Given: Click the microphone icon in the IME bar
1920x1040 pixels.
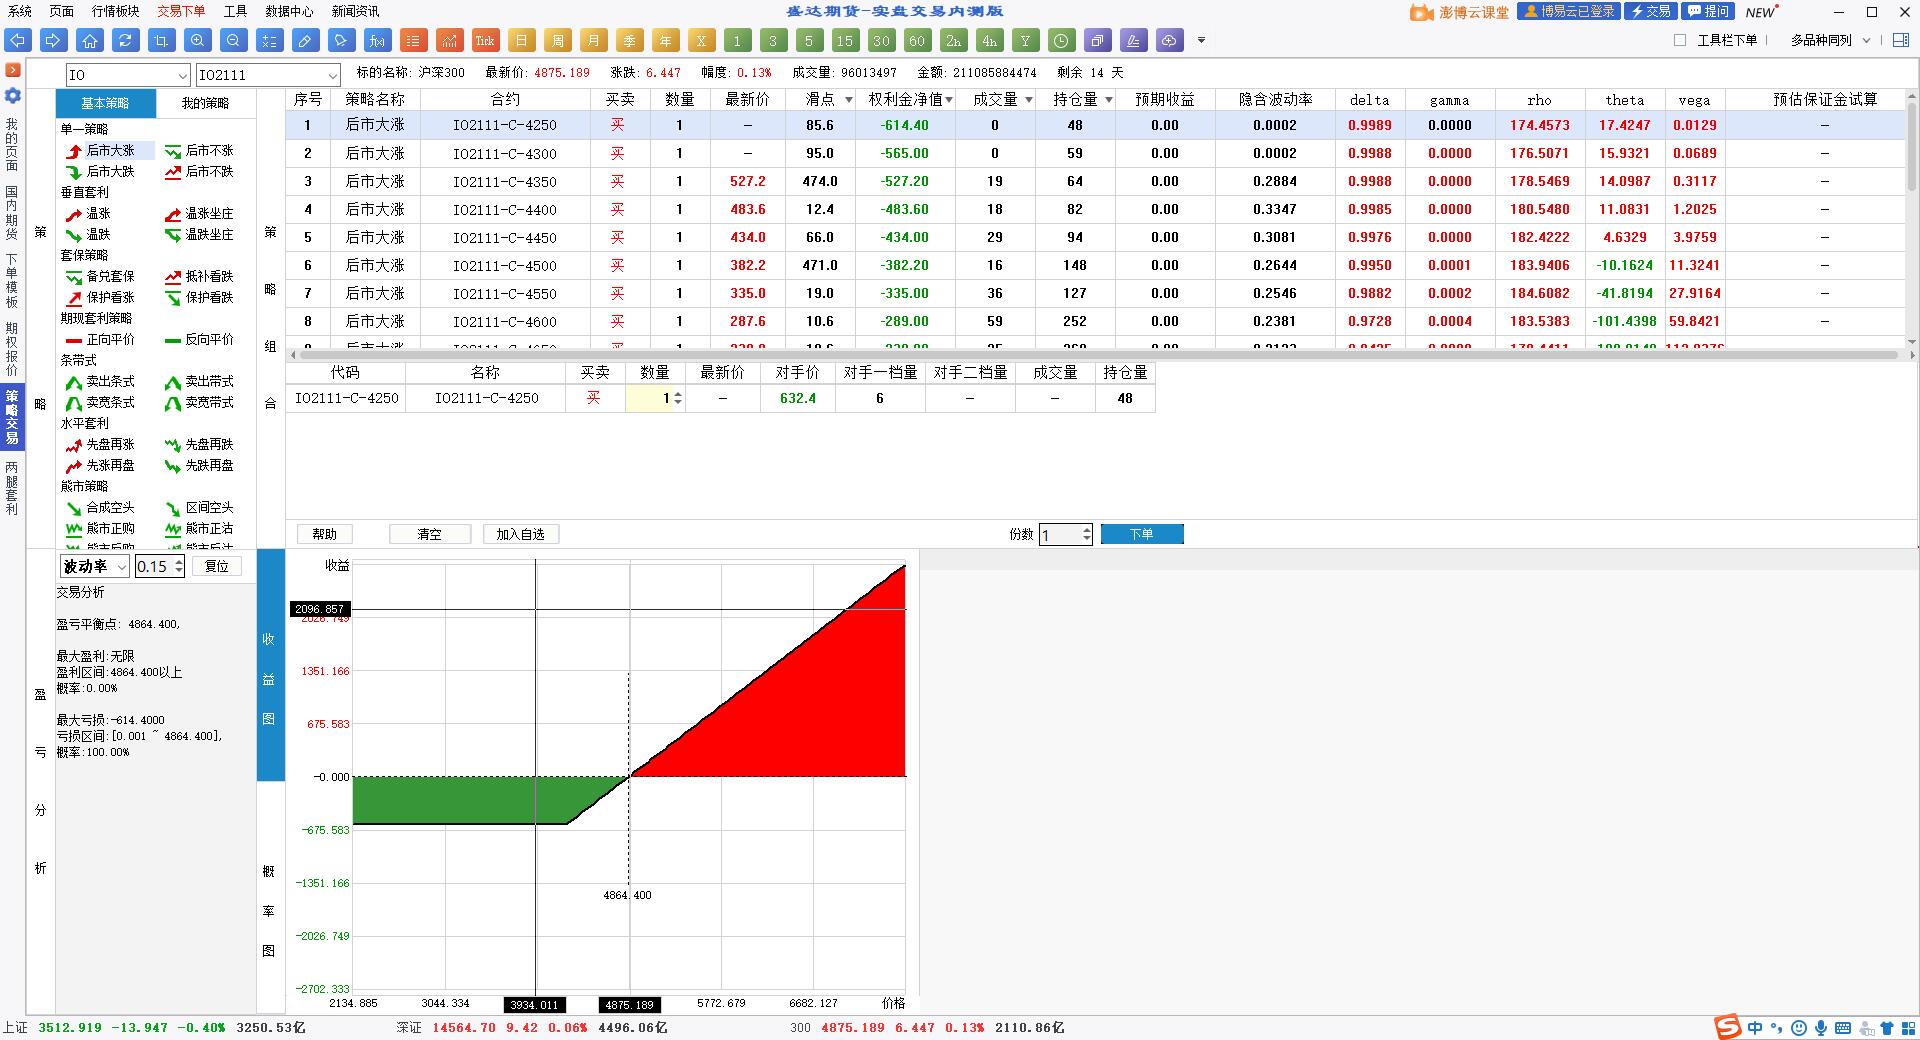Looking at the screenshot, I should pos(1821,1028).
